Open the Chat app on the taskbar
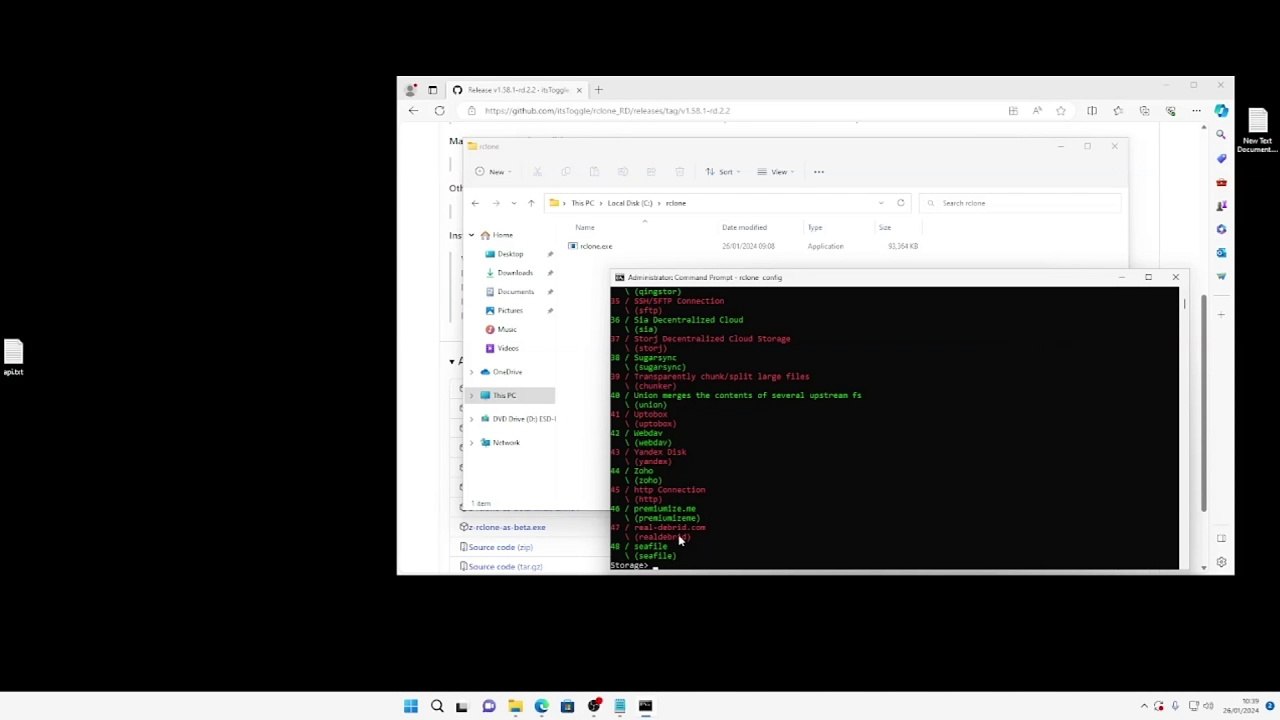 pos(489,707)
